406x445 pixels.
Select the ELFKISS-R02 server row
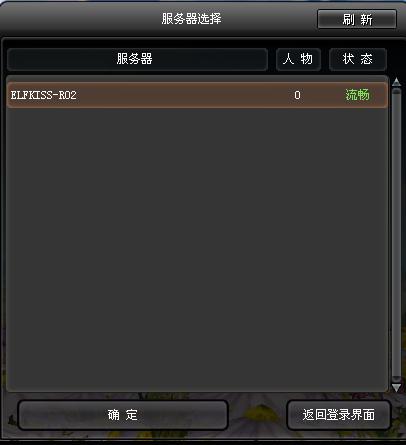[x=197, y=95]
